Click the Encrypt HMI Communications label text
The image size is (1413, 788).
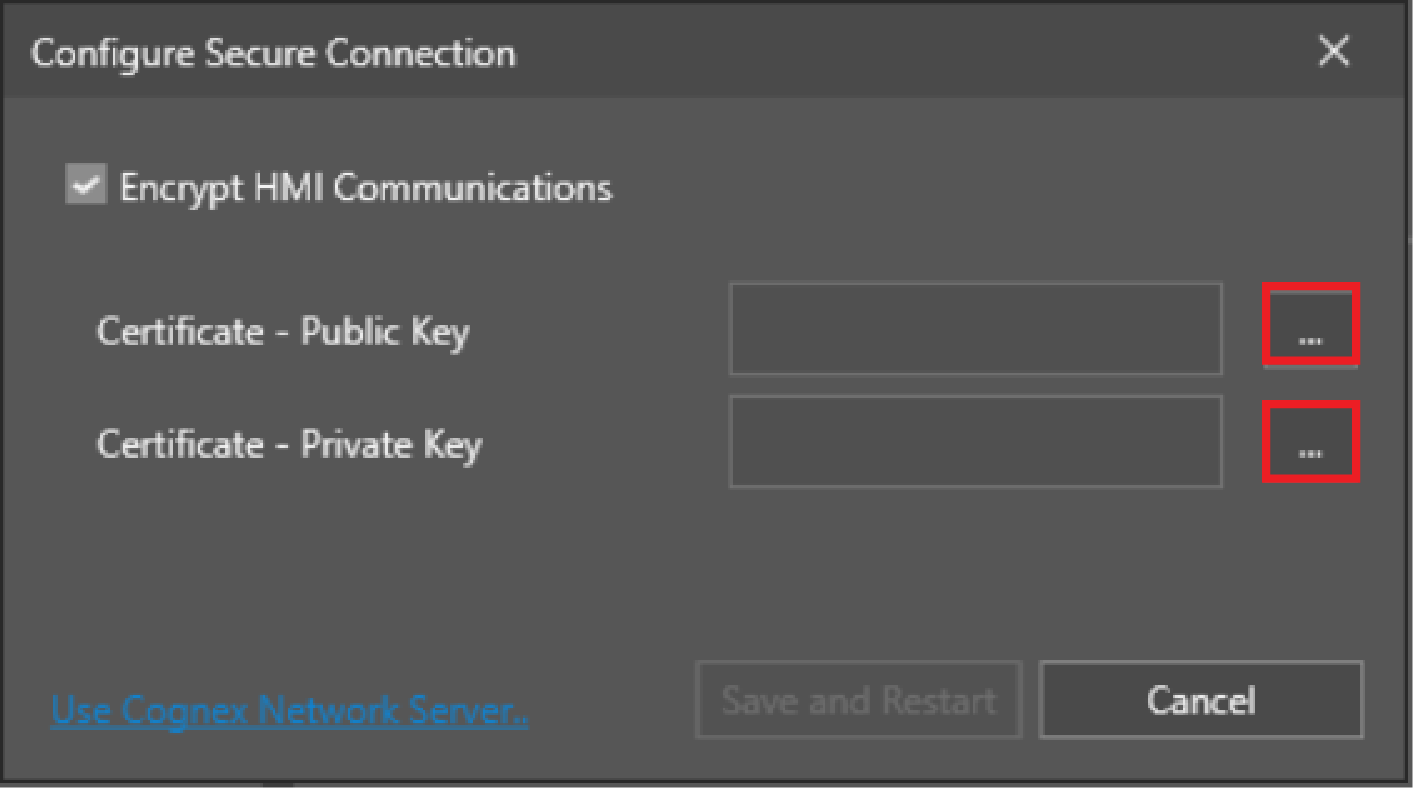(x=365, y=187)
